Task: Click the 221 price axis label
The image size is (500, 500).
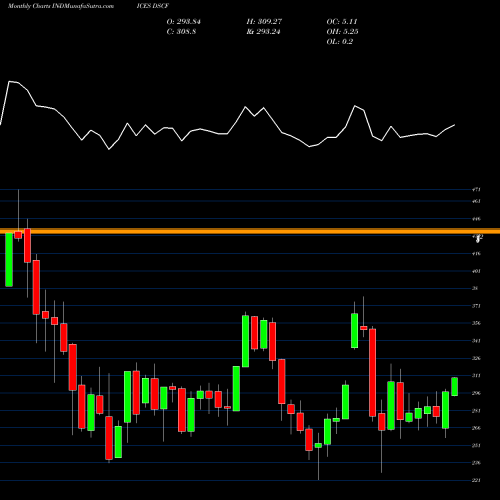Action: pos(476,480)
